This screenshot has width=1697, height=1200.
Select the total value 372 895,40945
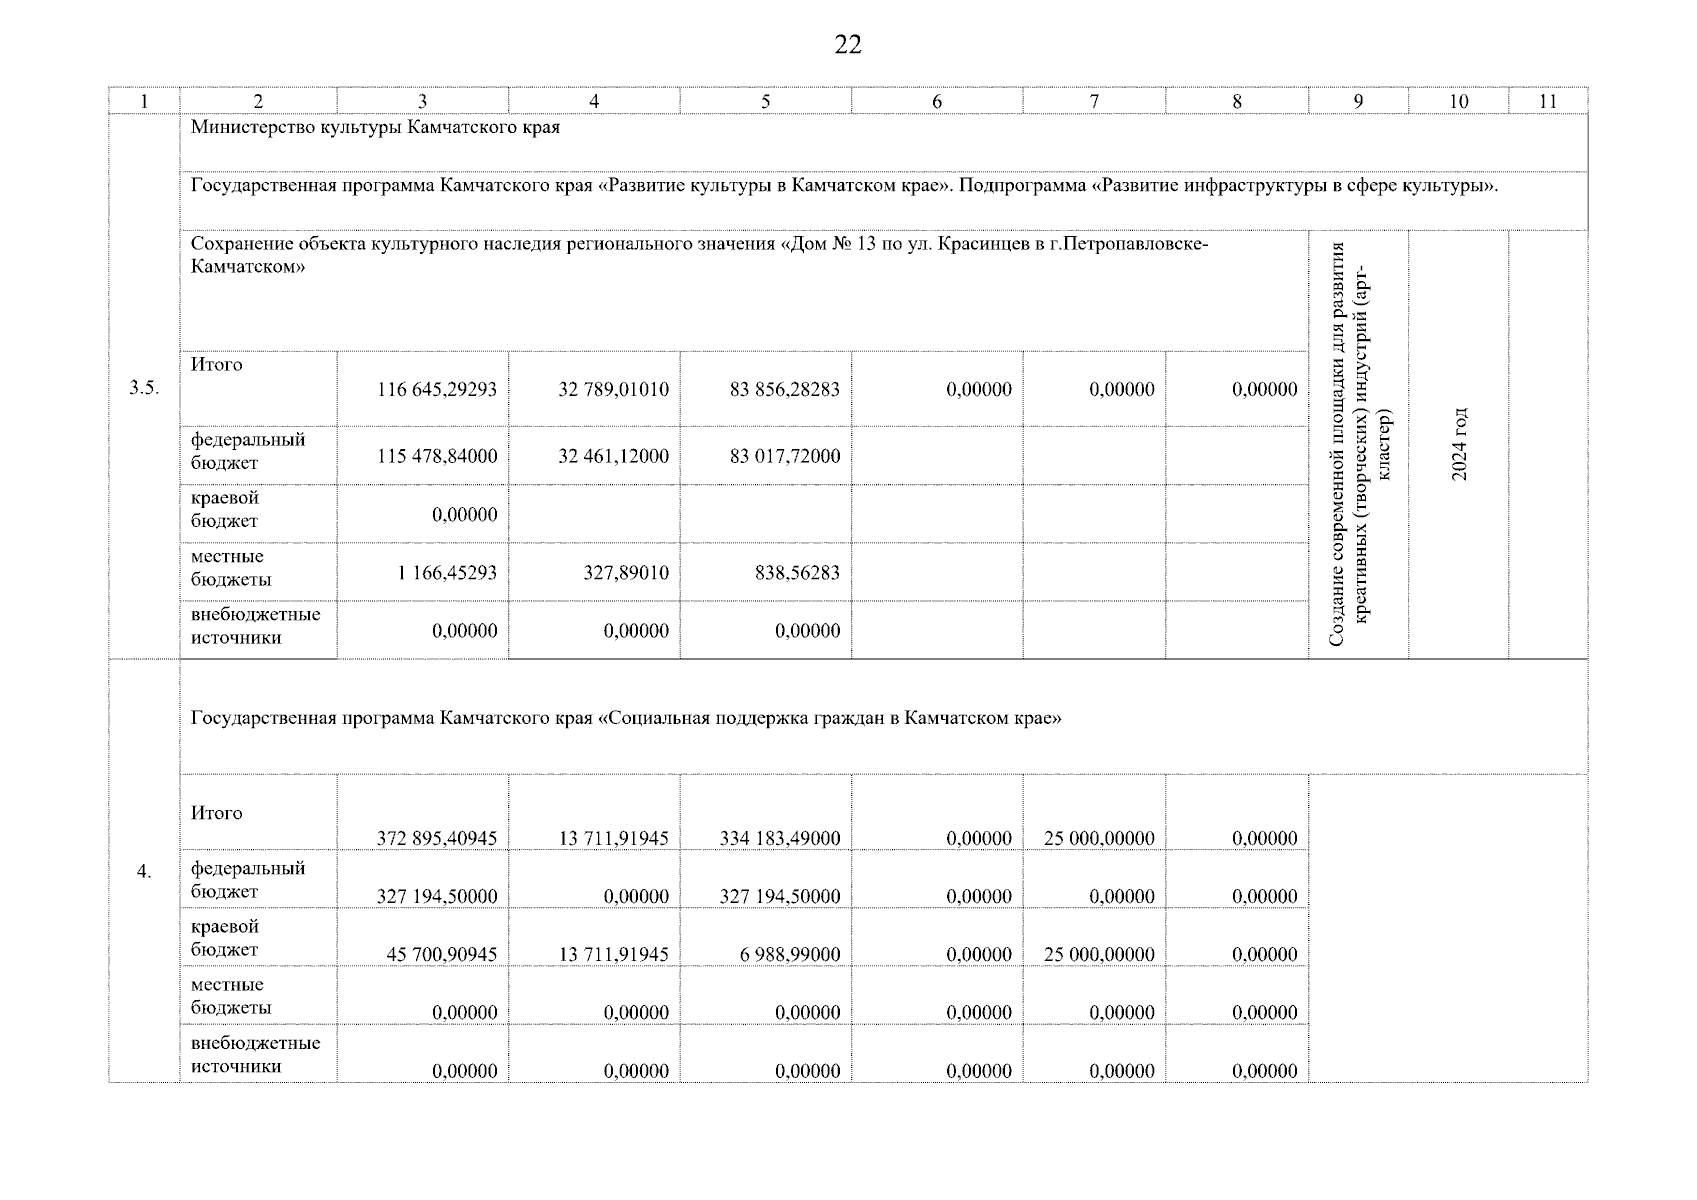click(x=437, y=839)
